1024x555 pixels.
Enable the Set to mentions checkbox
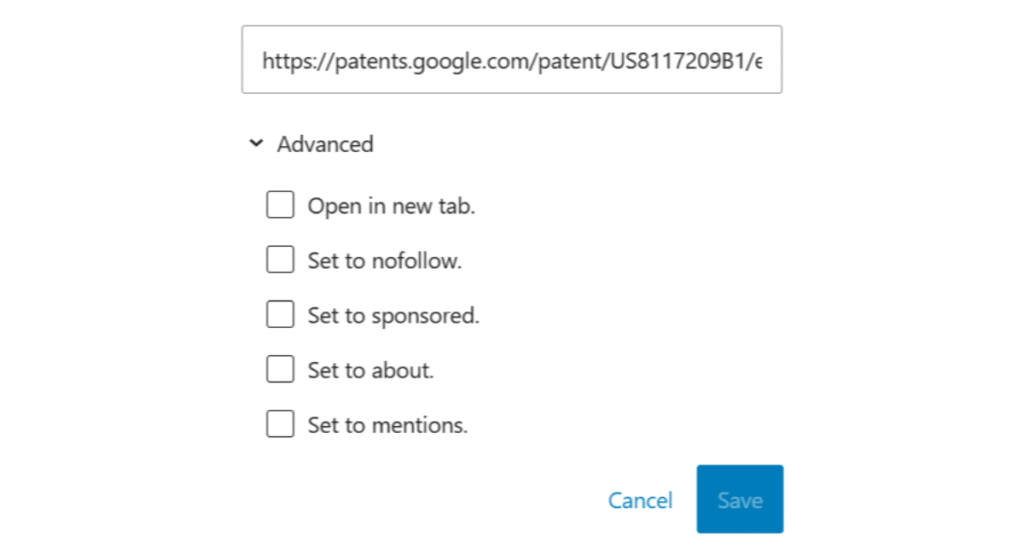pyautogui.click(x=280, y=425)
